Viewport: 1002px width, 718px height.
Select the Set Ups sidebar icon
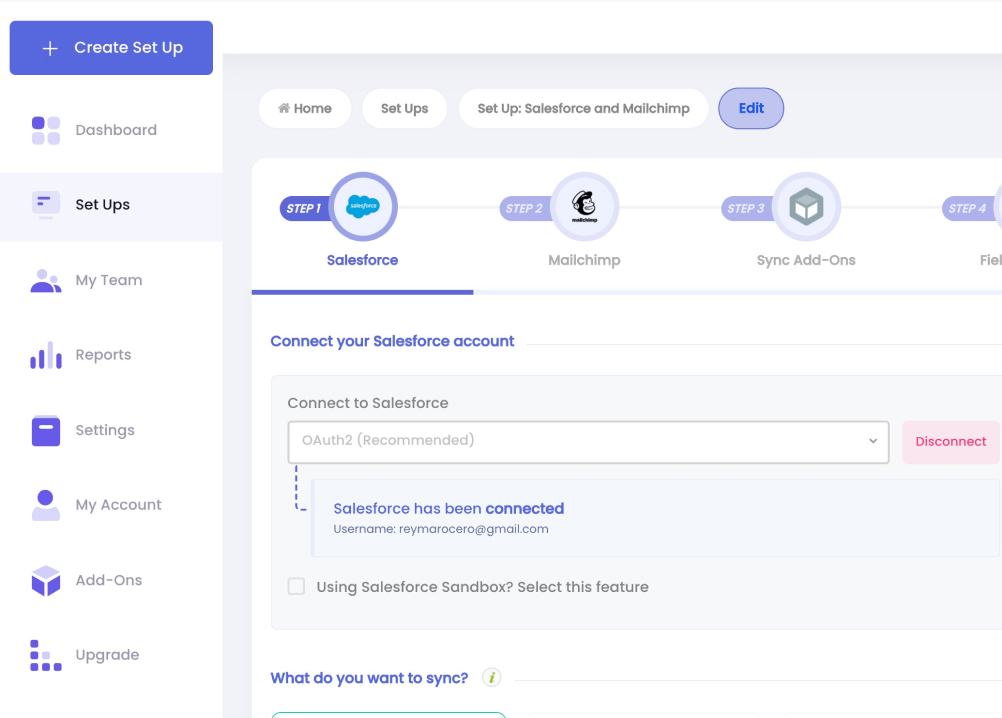(x=46, y=205)
